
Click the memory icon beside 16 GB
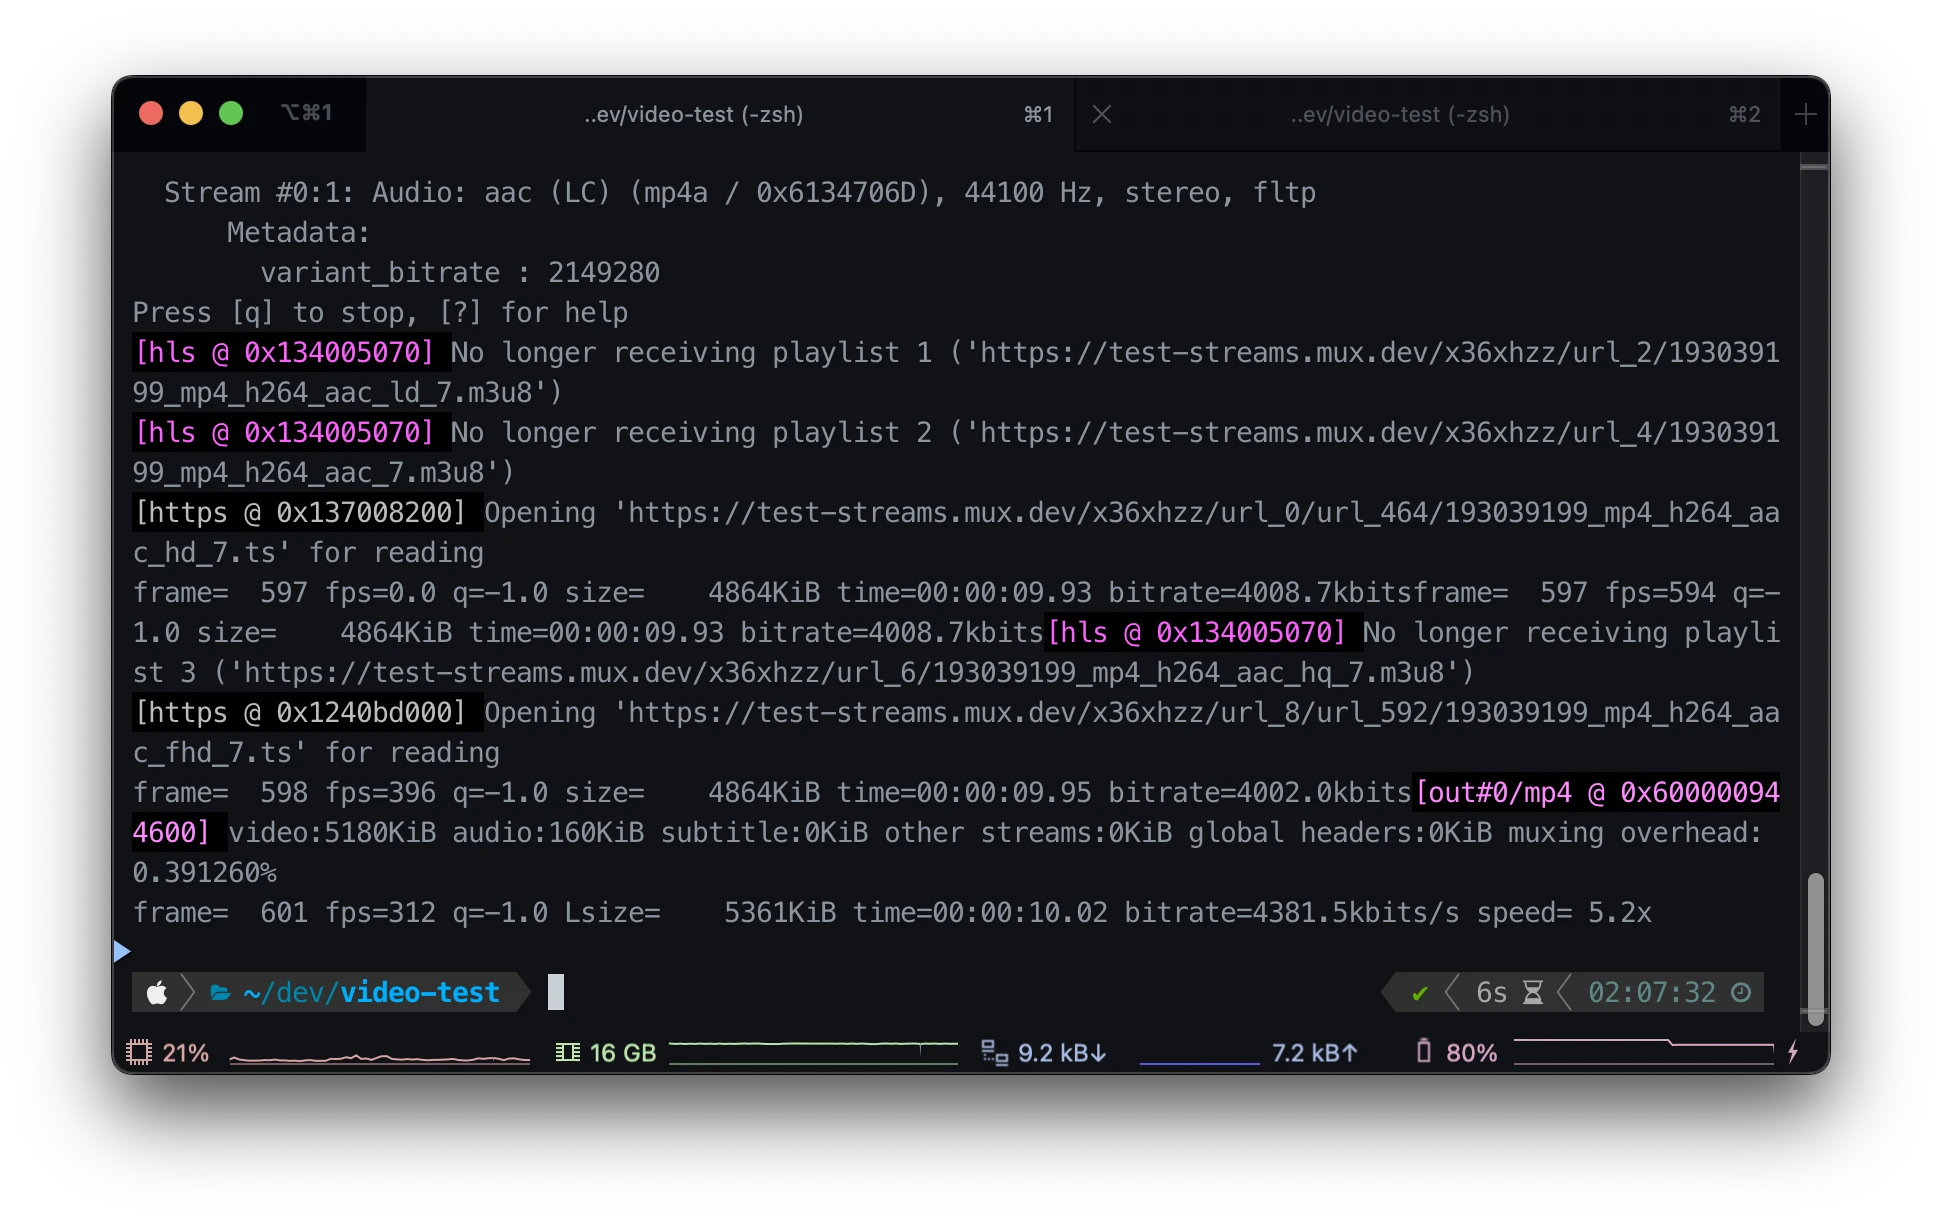click(568, 1052)
